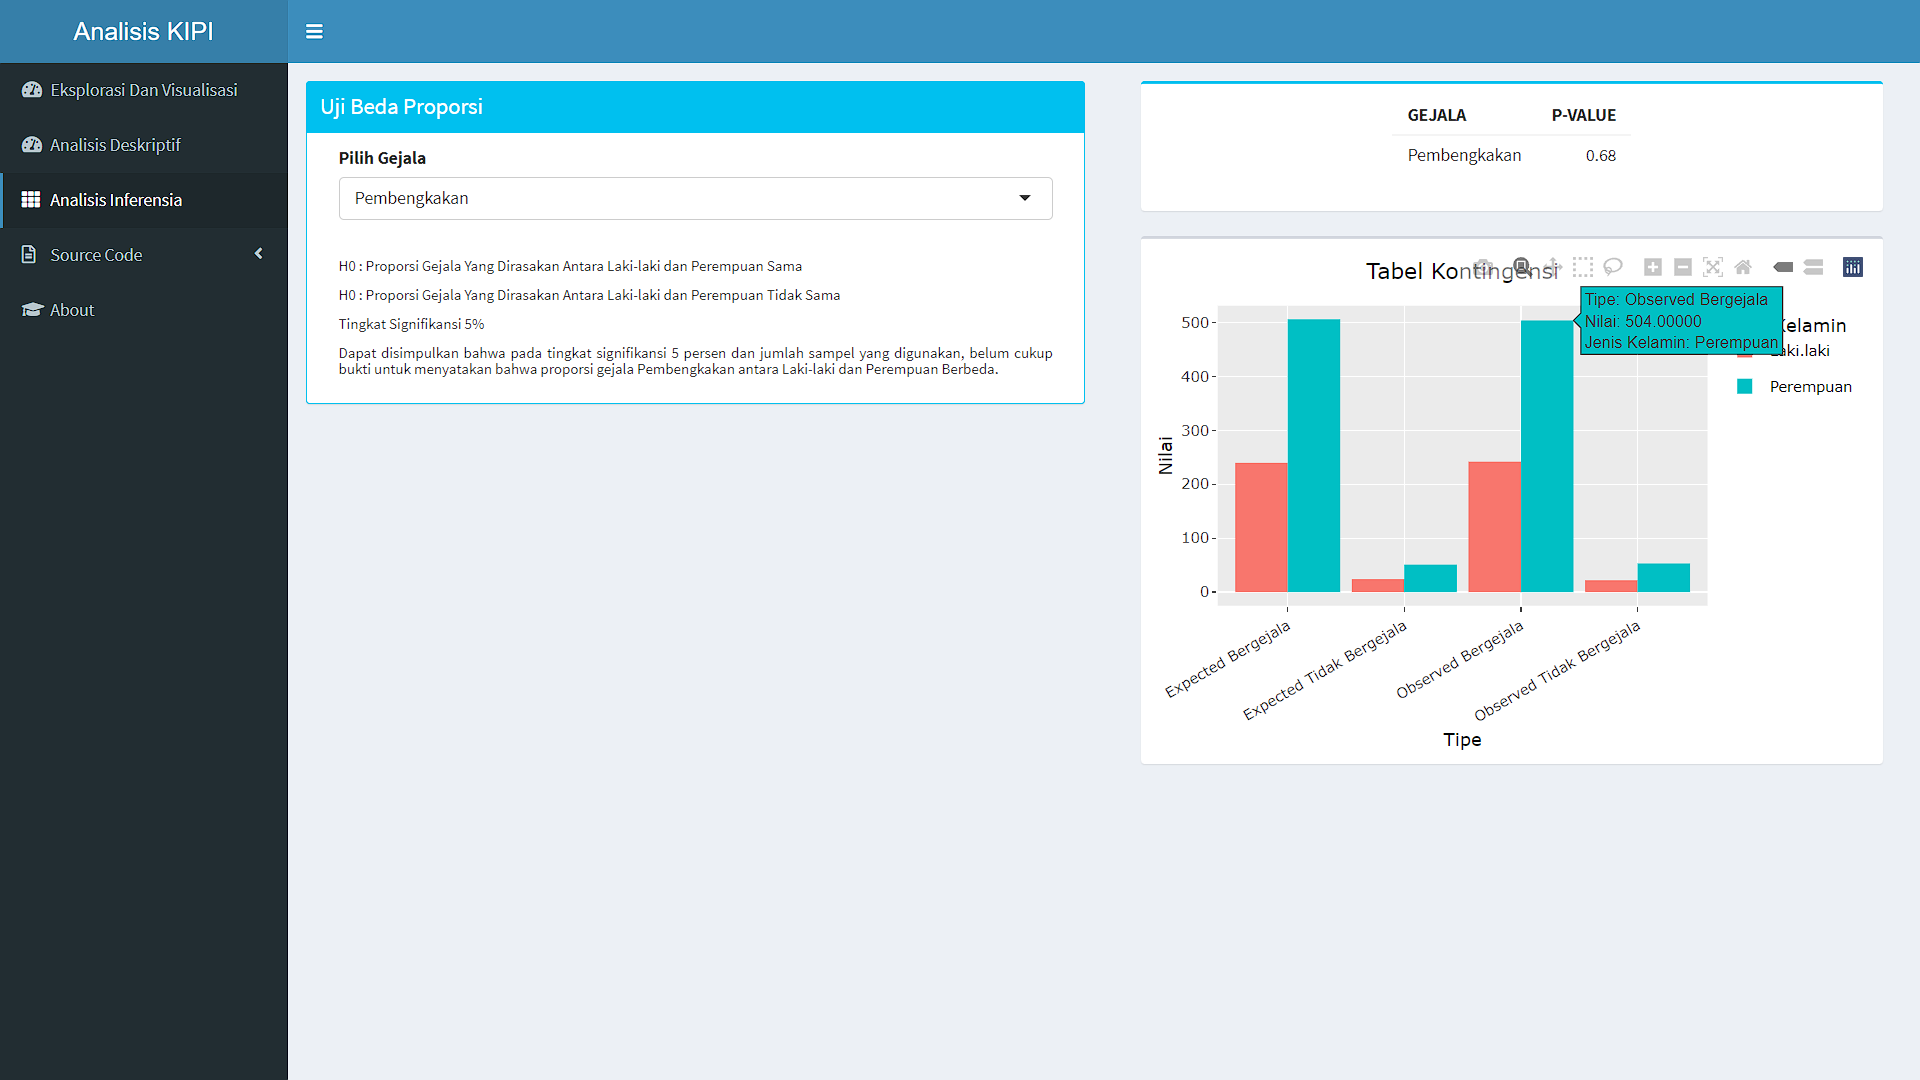Click the chart Zoom In button
1920x1080 pixels.
click(x=1653, y=267)
